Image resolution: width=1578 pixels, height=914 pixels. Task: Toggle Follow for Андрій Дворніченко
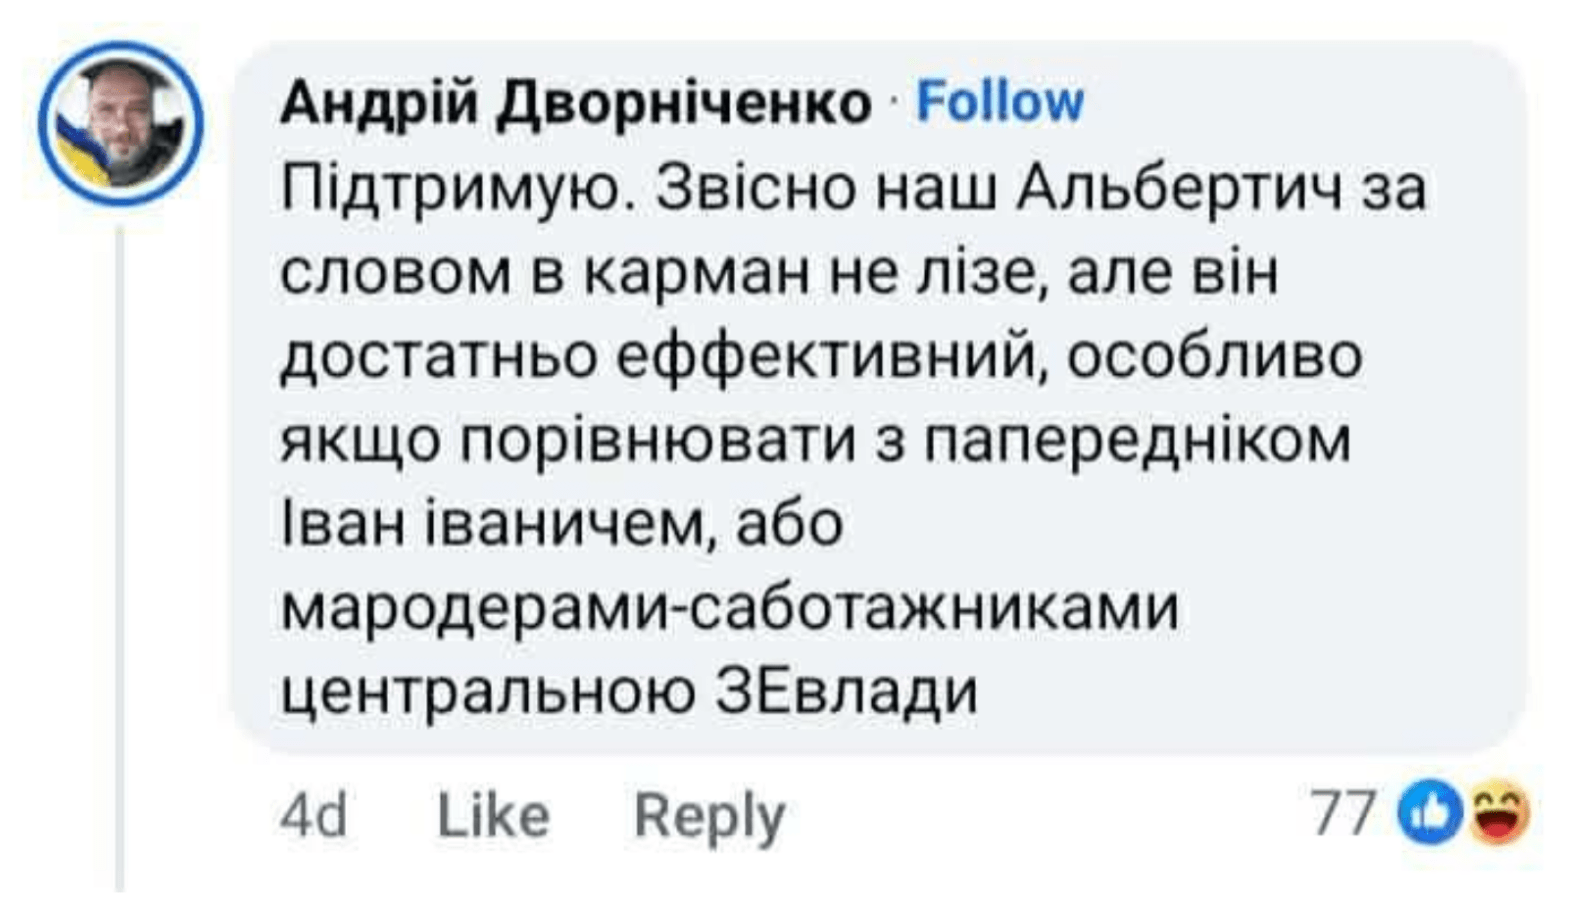tap(1000, 100)
